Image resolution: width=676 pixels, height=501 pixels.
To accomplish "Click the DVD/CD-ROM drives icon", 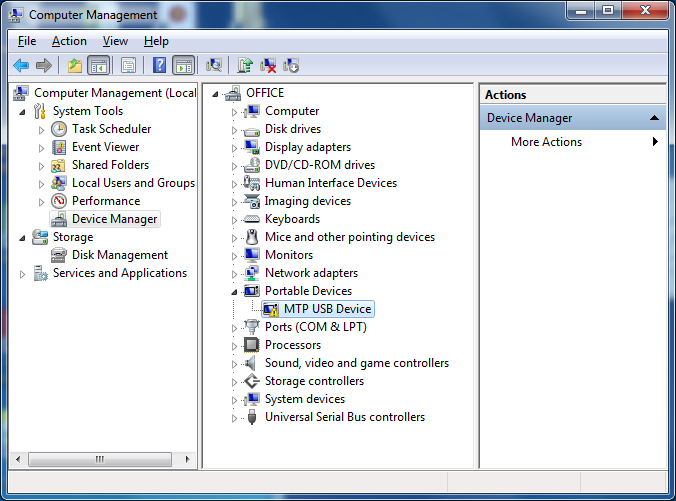I will pyautogui.click(x=252, y=165).
